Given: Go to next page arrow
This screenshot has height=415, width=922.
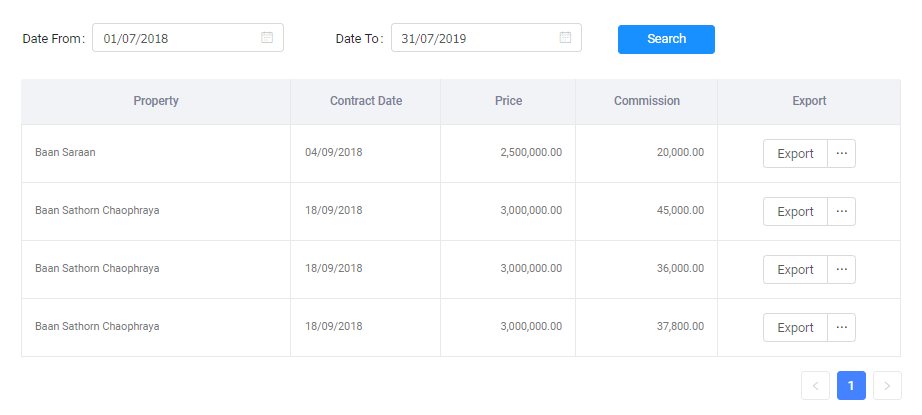Looking at the screenshot, I should (x=887, y=386).
